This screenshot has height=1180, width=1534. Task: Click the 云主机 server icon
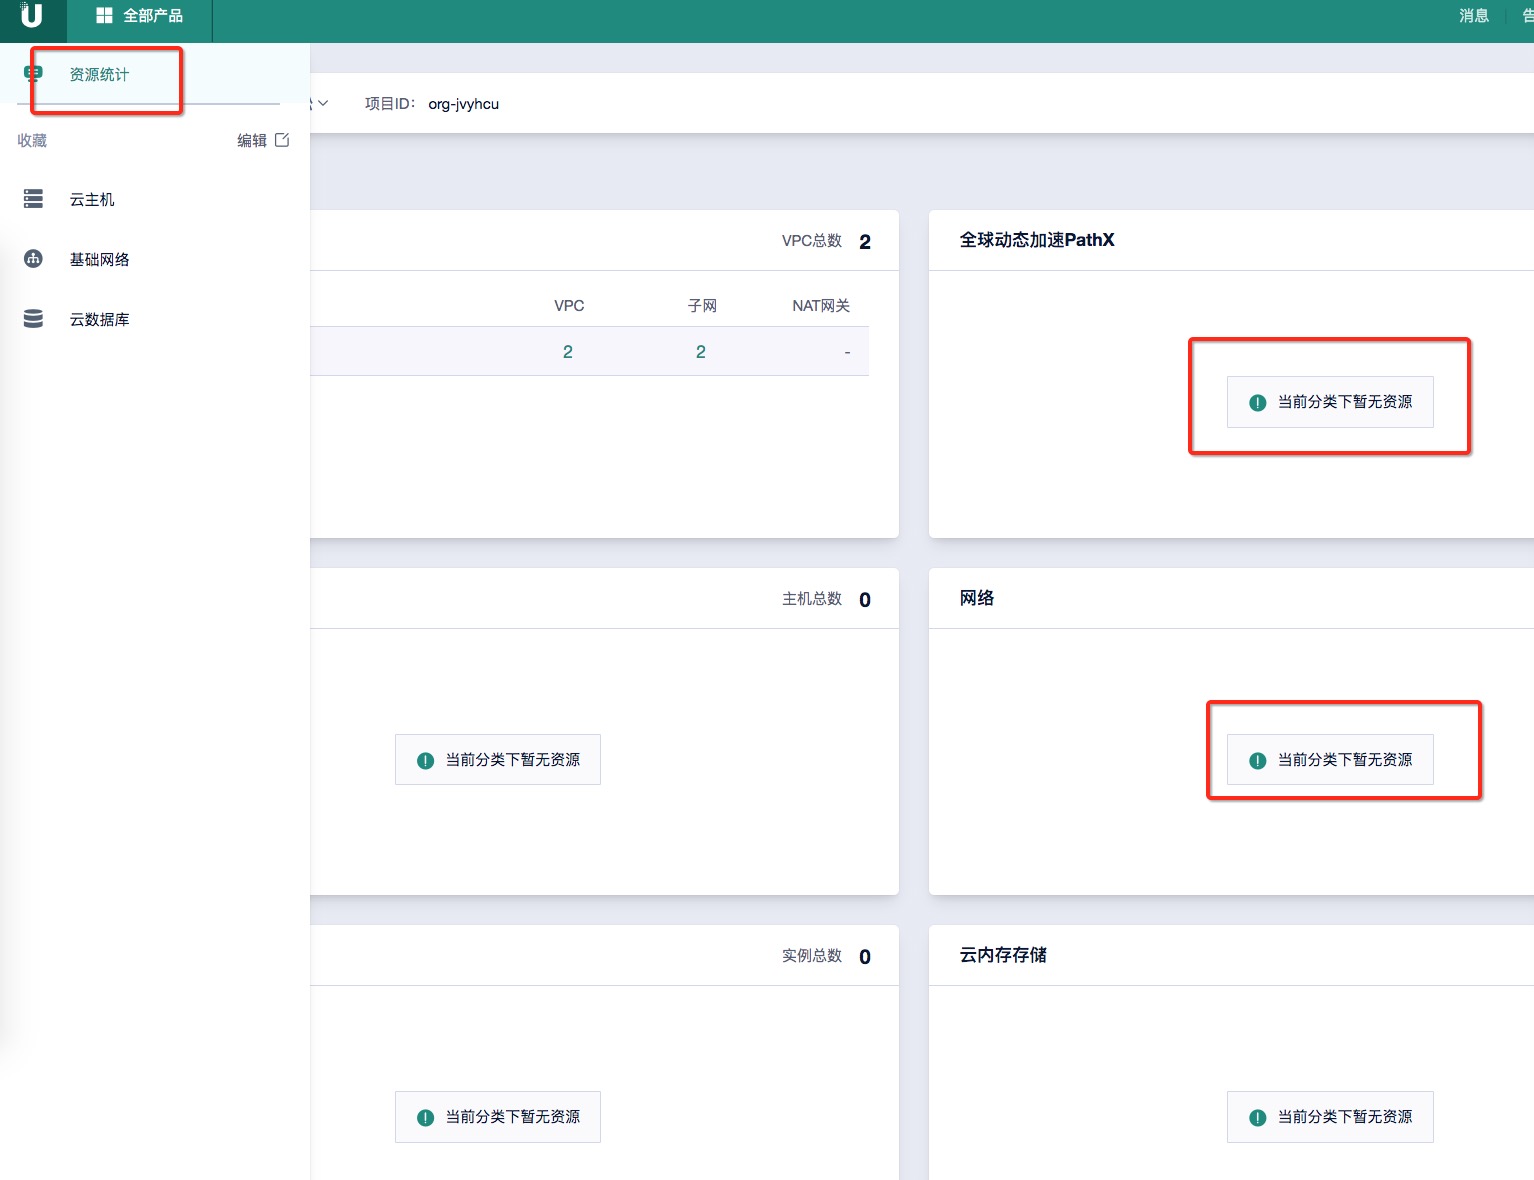point(33,199)
